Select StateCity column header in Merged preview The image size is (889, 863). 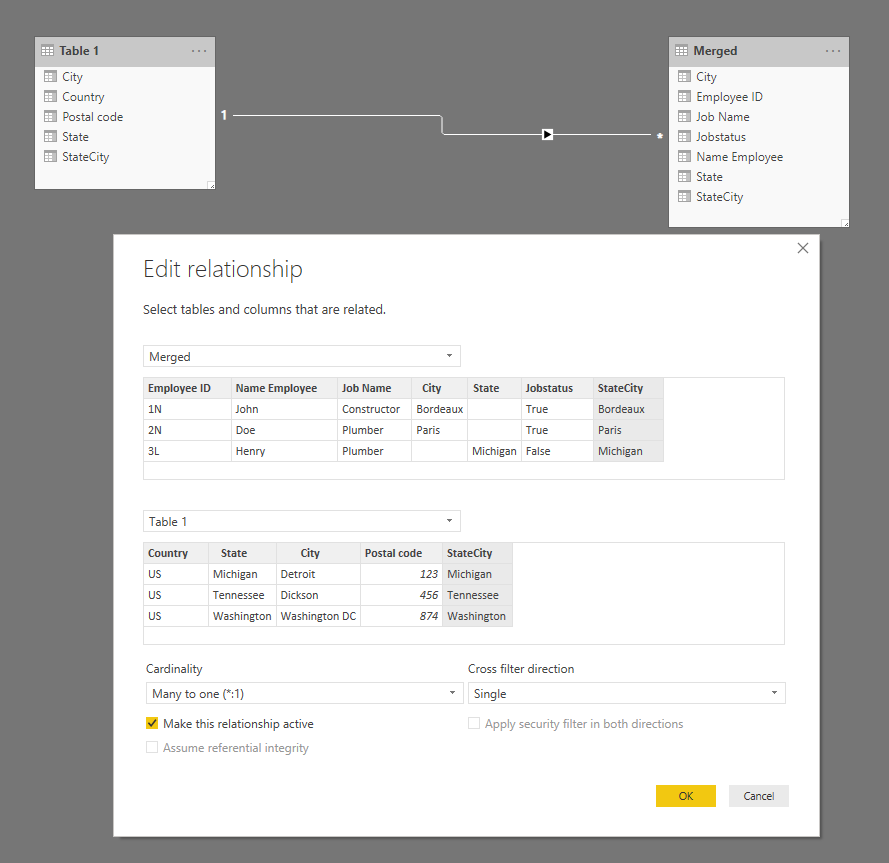click(628, 388)
